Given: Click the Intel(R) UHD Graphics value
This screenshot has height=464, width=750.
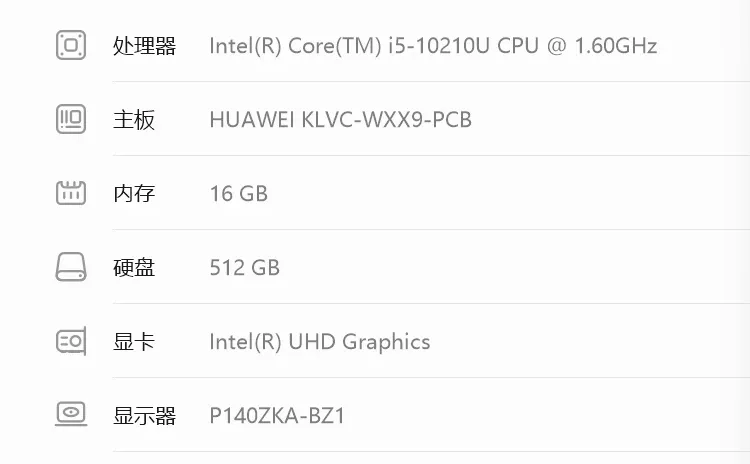Looking at the screenshot, I should (x=319, y=342).
